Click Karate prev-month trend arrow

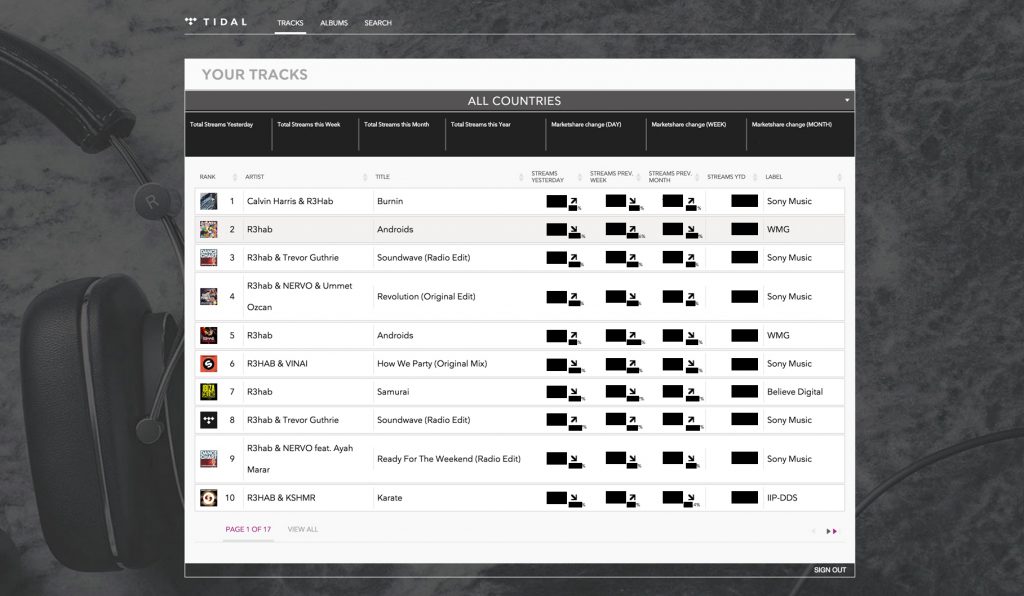coord(691,499)
